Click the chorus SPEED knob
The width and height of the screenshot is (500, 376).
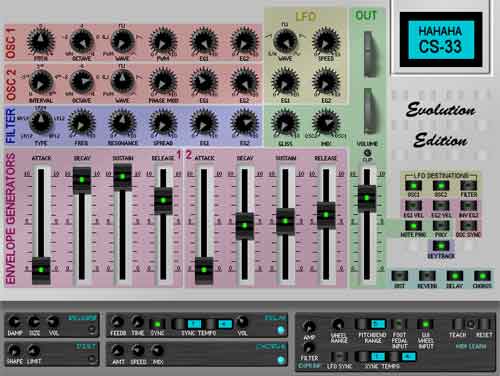pyautogui.click(x=137, y=350)
